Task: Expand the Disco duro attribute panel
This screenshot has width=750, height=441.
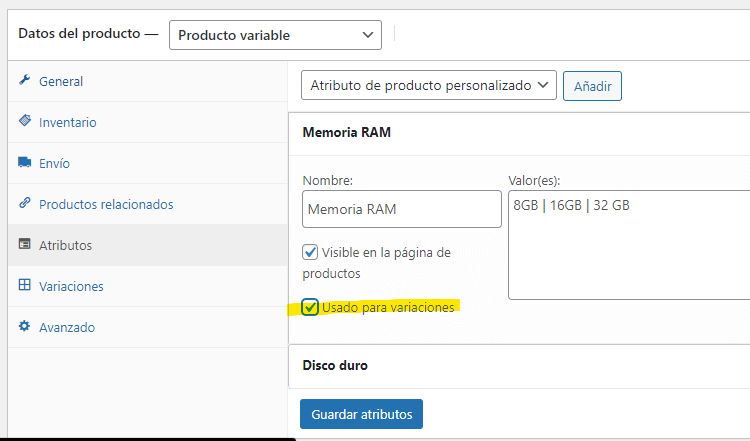Action: tap(519, 366)
